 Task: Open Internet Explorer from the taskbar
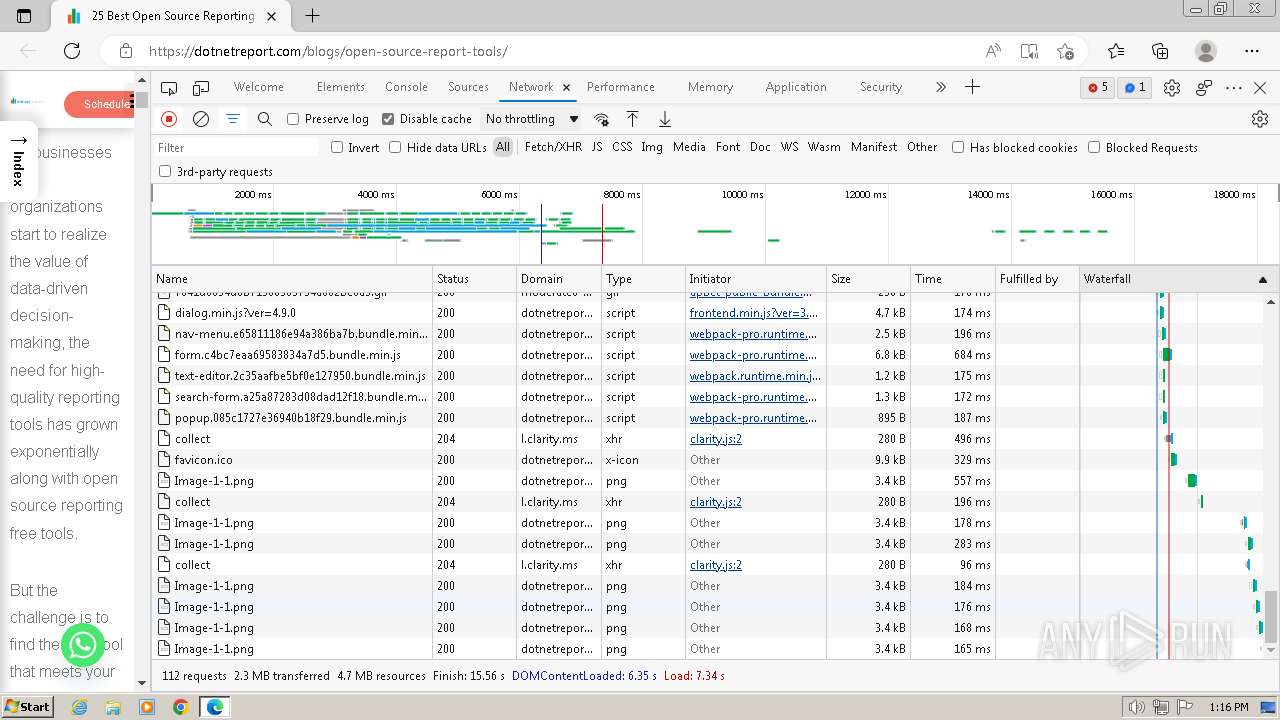click(x=79, y=707)
